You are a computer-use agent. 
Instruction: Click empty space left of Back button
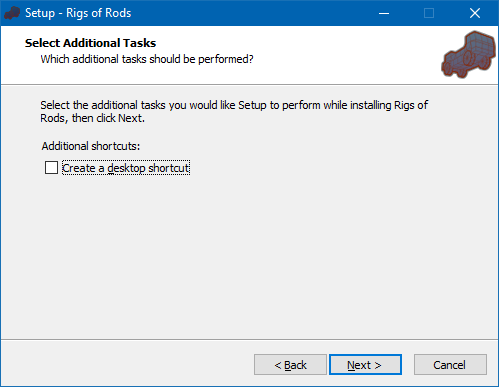[x=127, y=365]
